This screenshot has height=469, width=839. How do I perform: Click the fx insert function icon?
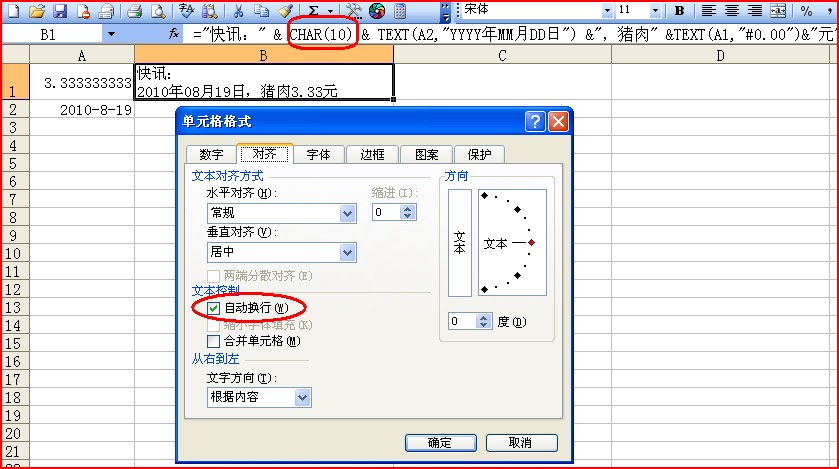coord(173,33)
